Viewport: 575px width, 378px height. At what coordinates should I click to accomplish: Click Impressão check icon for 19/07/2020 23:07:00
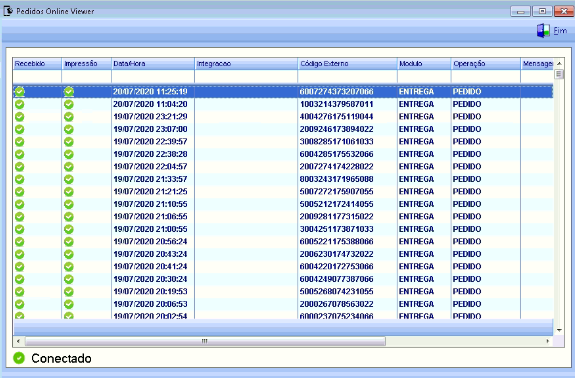tap(69, 129)
